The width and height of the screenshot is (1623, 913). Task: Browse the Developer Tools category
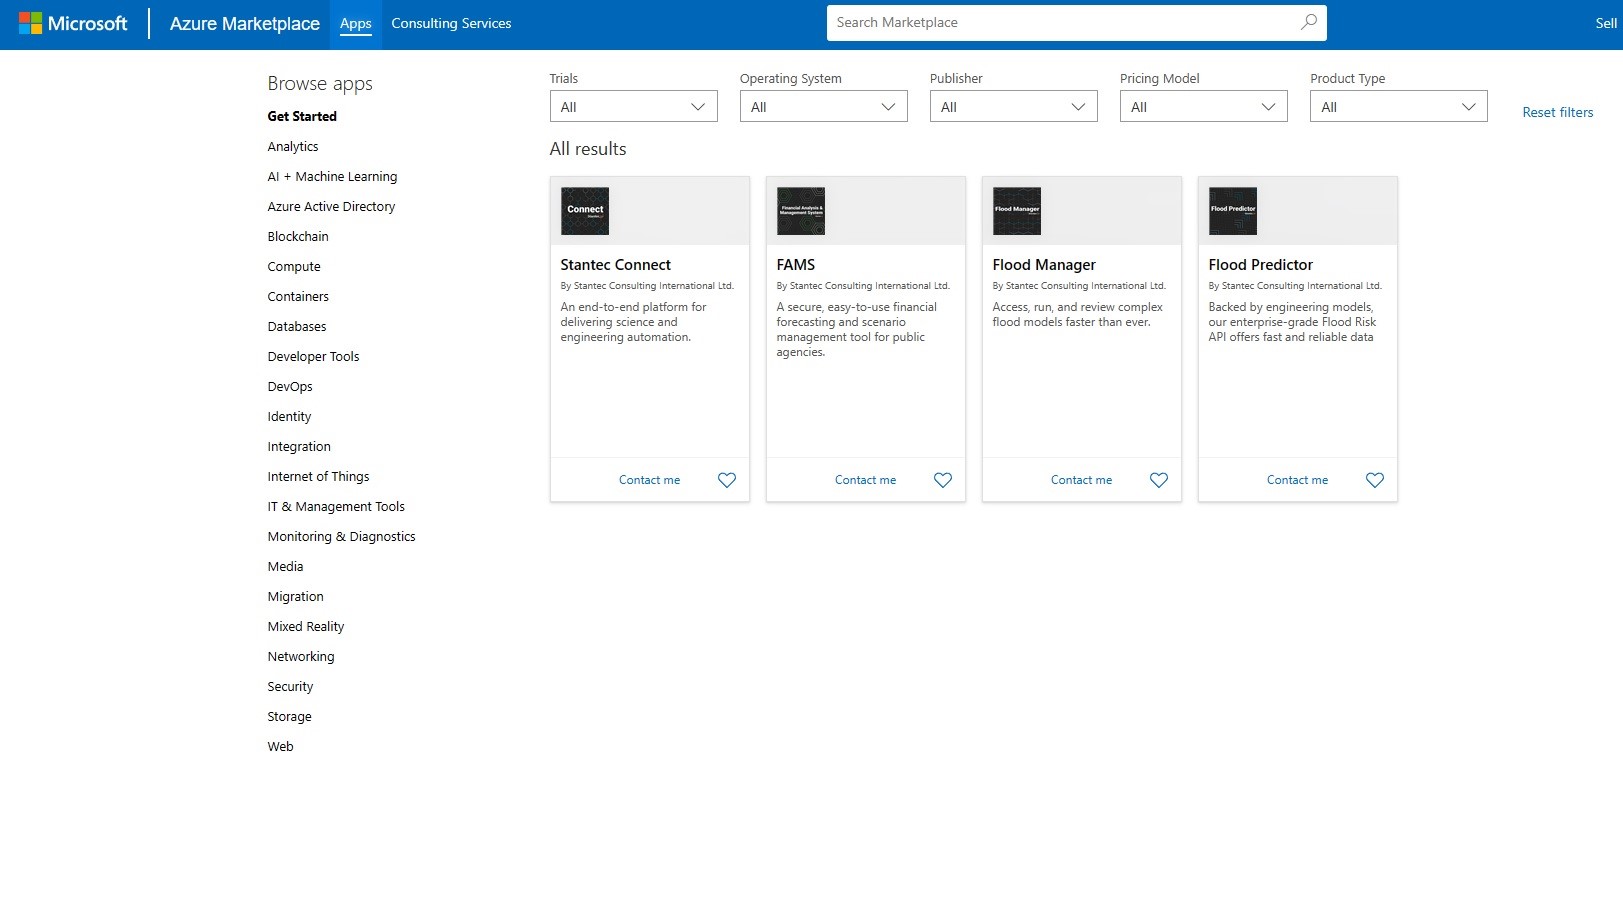(x=313, y=356)
